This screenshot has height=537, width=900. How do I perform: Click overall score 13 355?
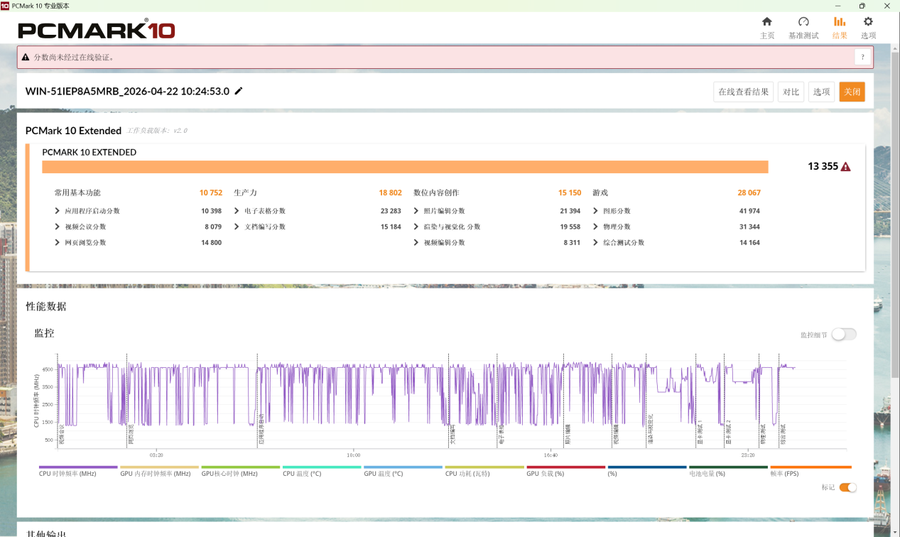click(823, 166)
